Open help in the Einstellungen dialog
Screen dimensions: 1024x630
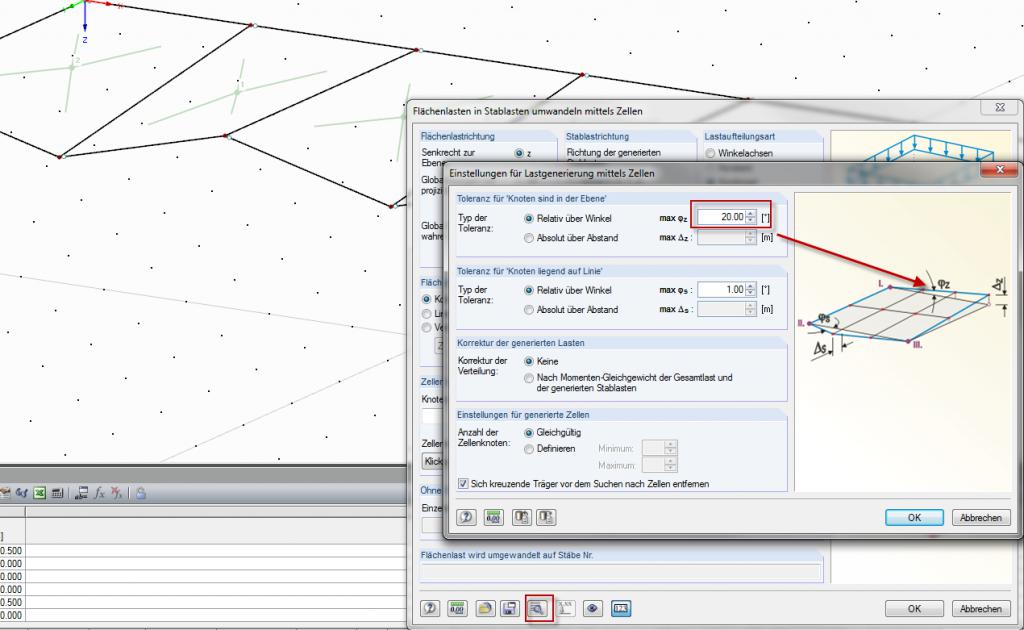coord(466,517)
